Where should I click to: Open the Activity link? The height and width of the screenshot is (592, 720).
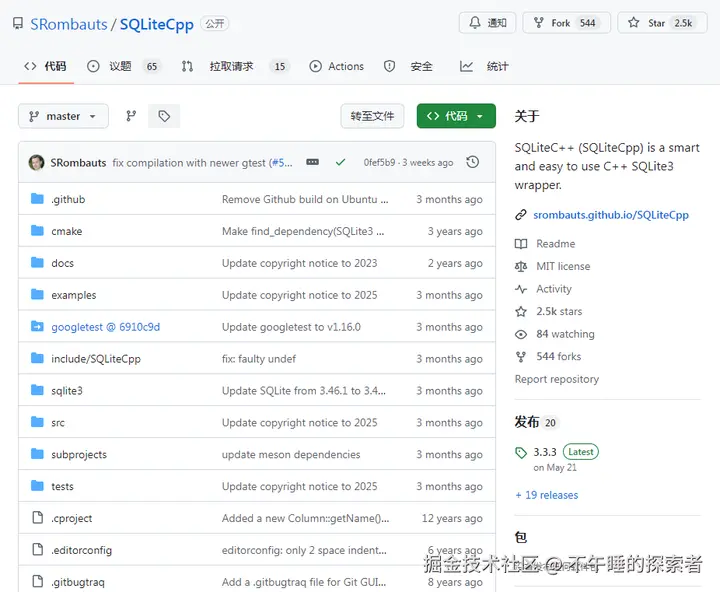point(554,289)
